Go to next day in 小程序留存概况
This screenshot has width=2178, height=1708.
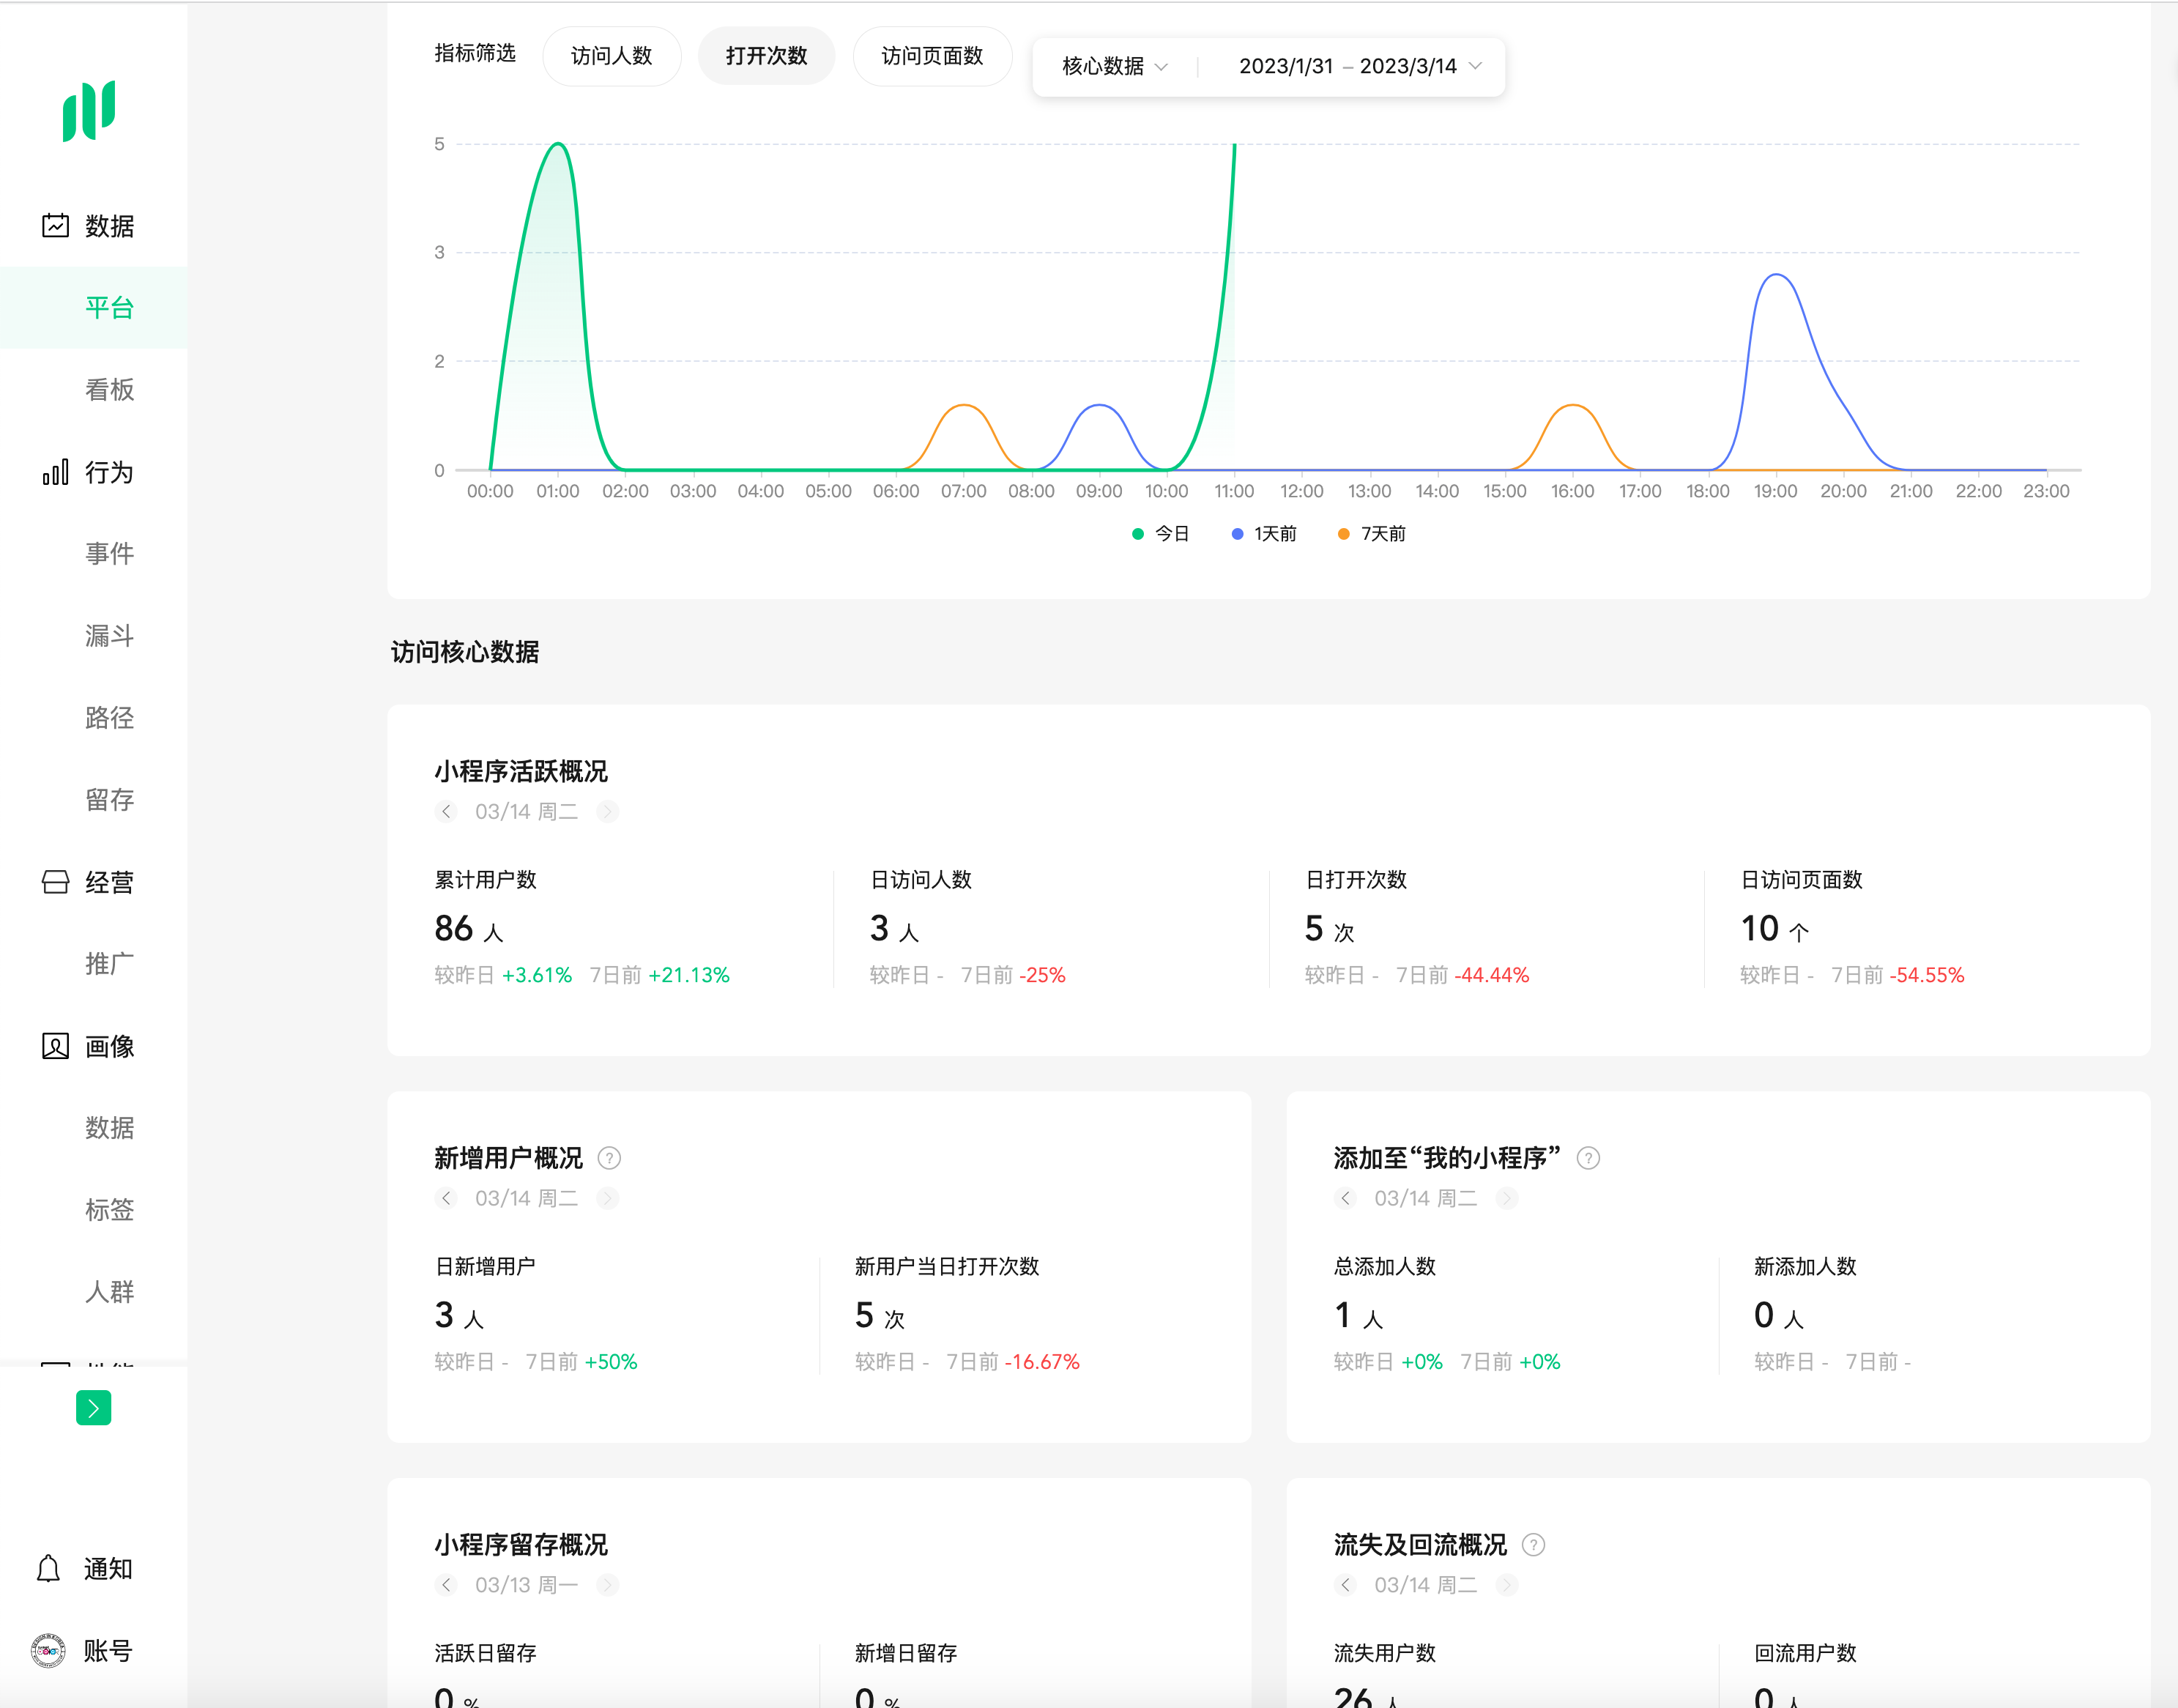pyautogui.click(x=607, y=1585)
